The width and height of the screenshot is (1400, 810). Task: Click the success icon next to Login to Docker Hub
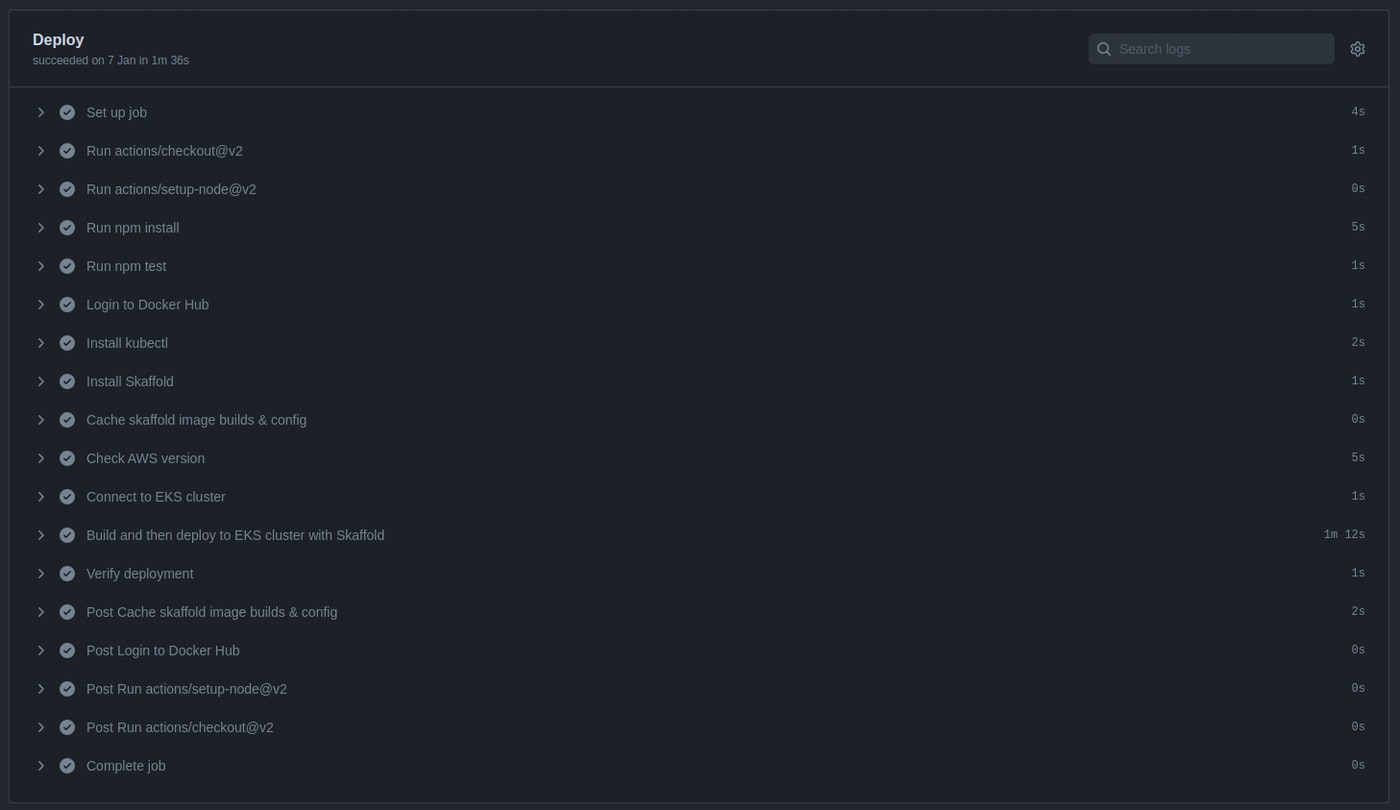coord(67,304)
